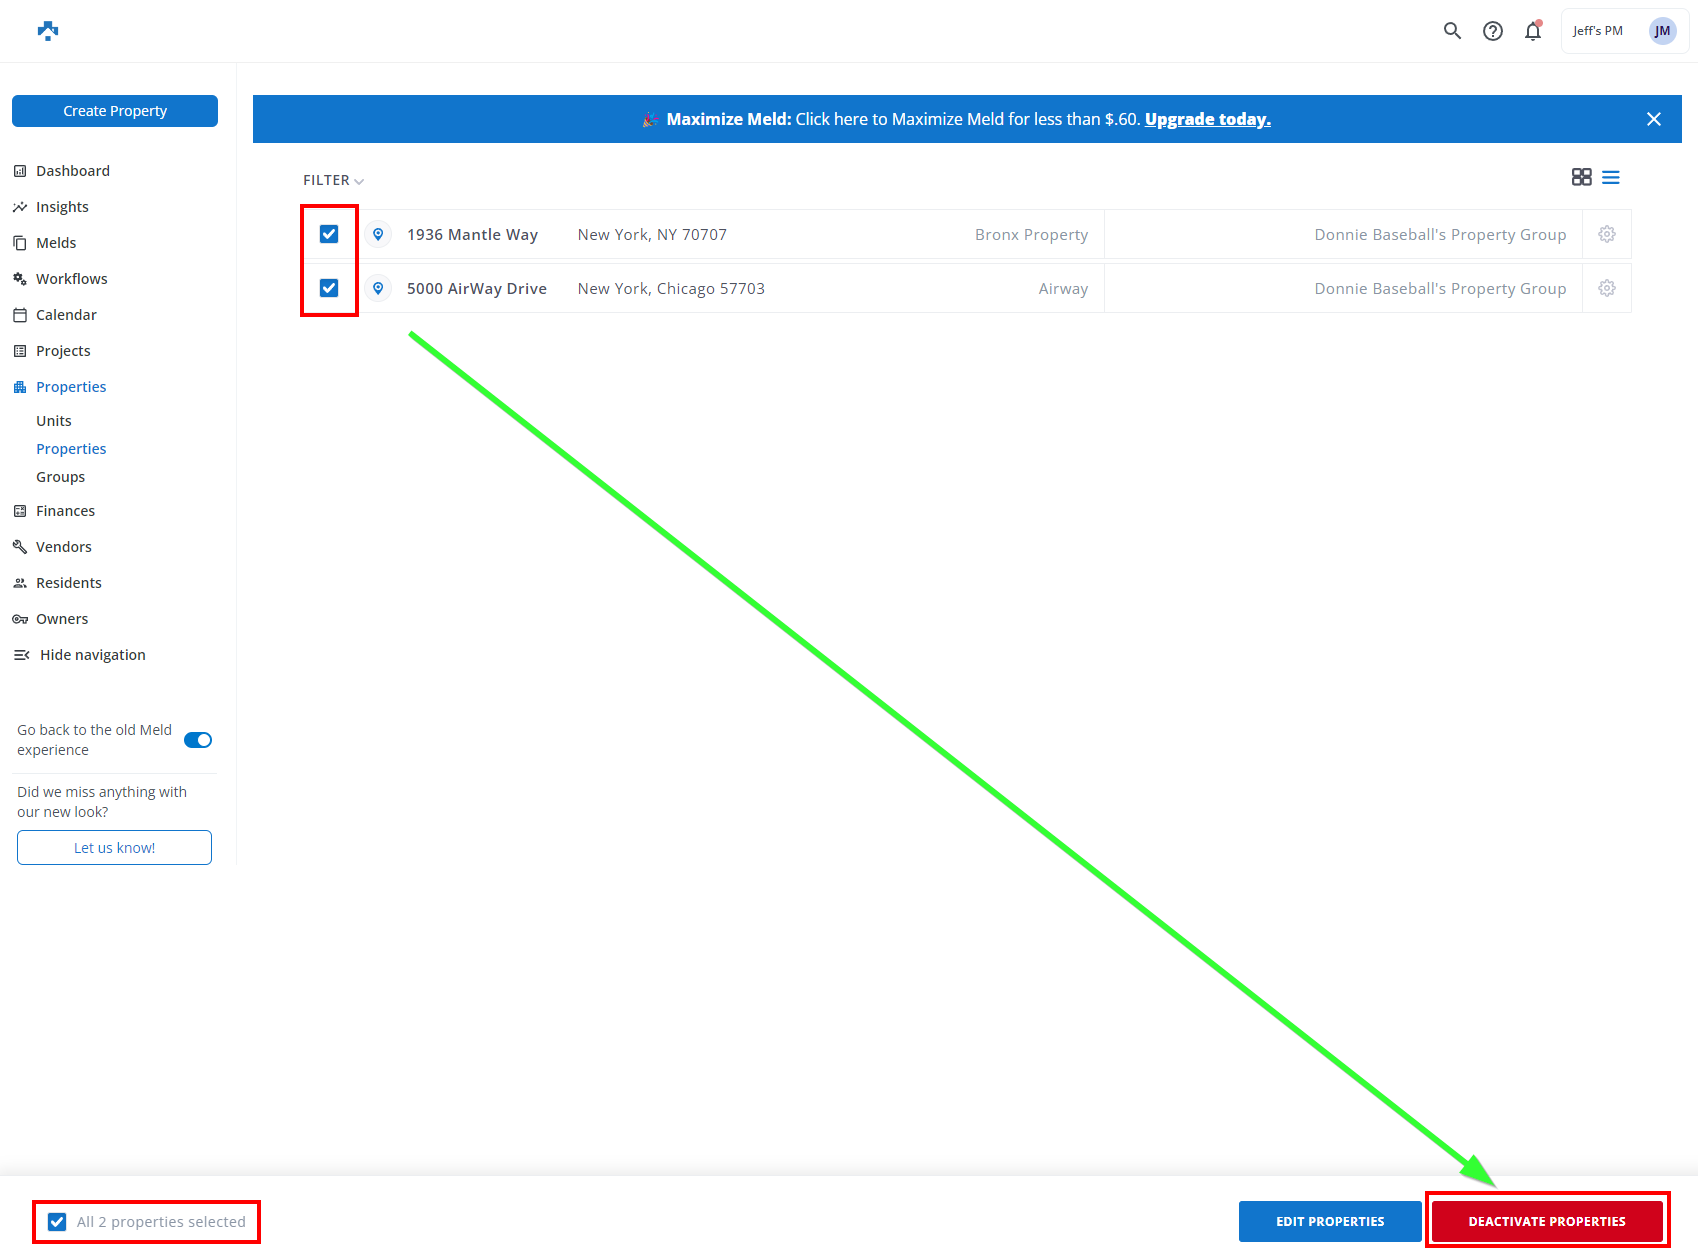Toggle the old Meld experience switch
Viewport: 1698px width, 1251px height.
198,740
